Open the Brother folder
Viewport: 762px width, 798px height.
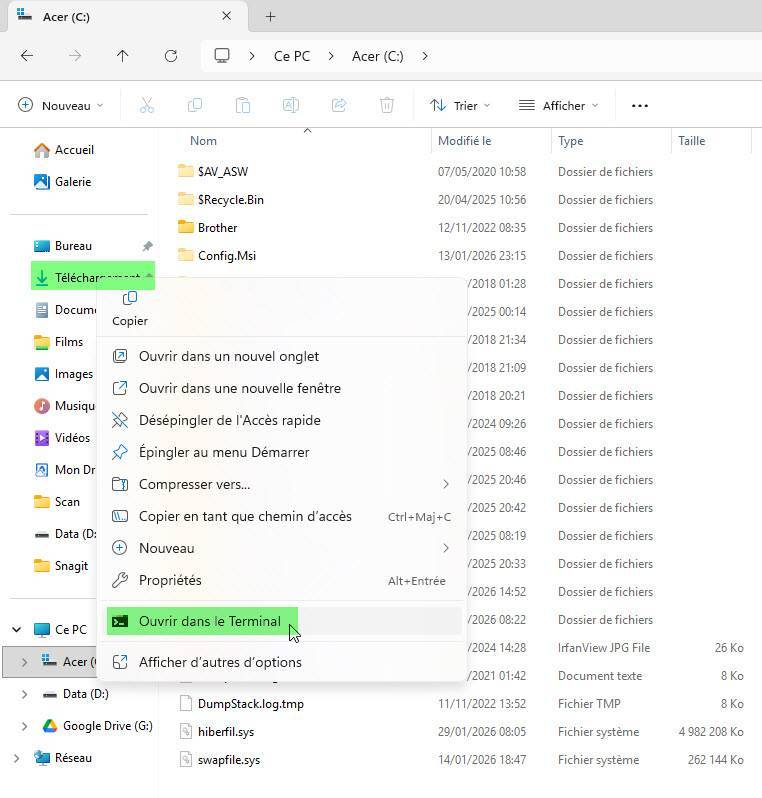pos(217,228)
